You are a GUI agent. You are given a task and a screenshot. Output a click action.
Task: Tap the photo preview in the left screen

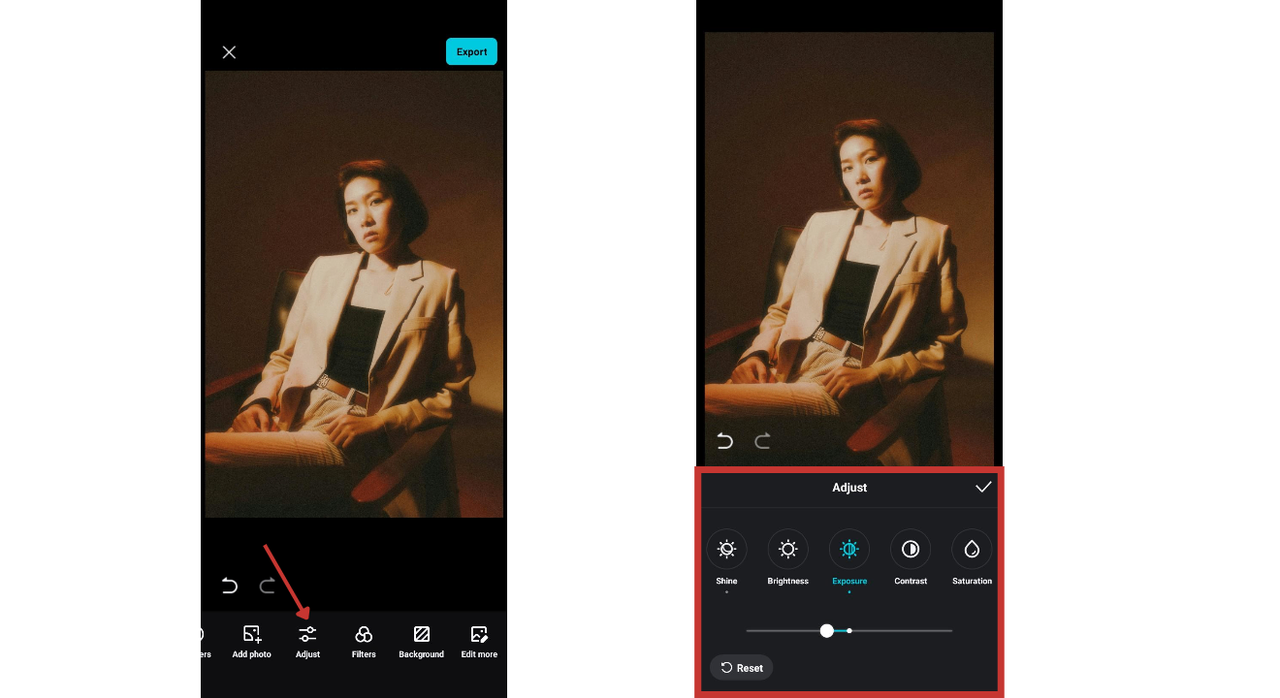click(354, 294)
